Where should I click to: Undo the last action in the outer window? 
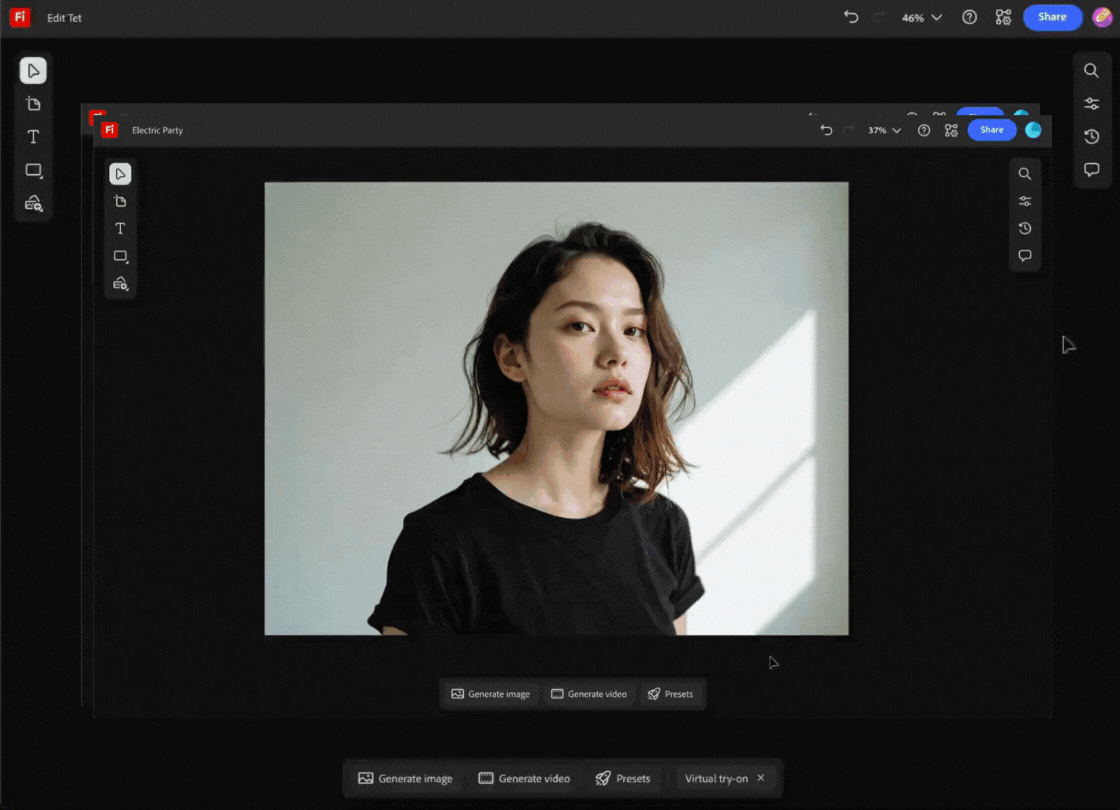(850, 17)
